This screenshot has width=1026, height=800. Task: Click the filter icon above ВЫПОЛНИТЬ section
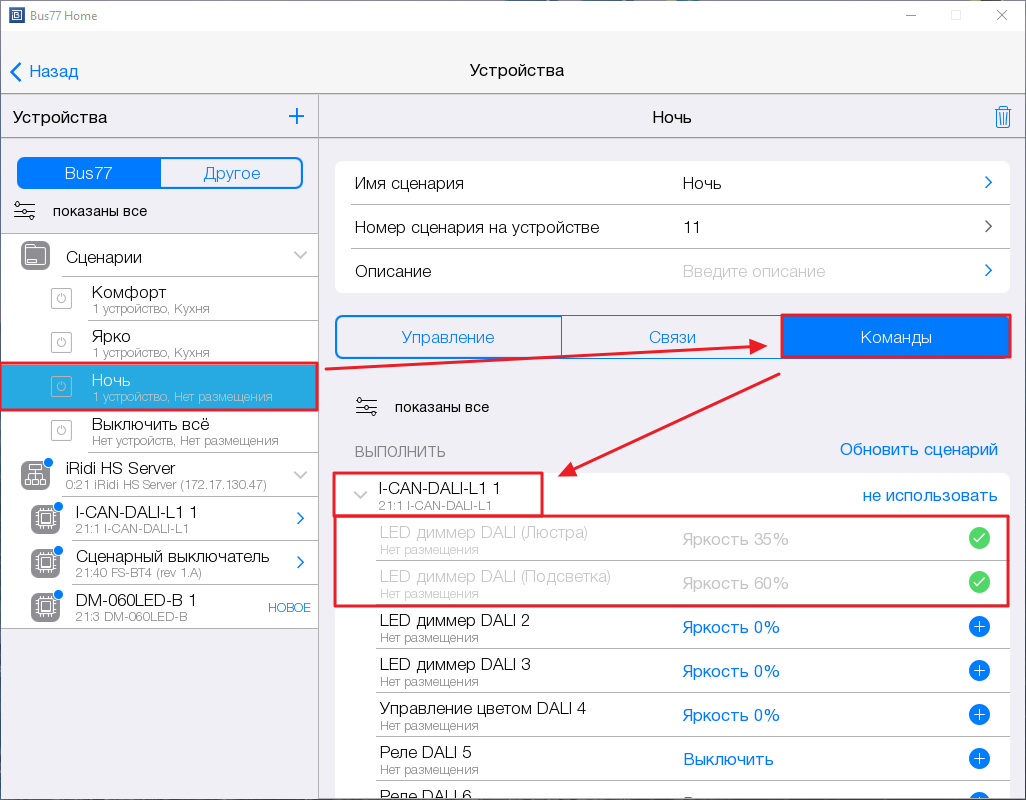[x=367, y=407]
